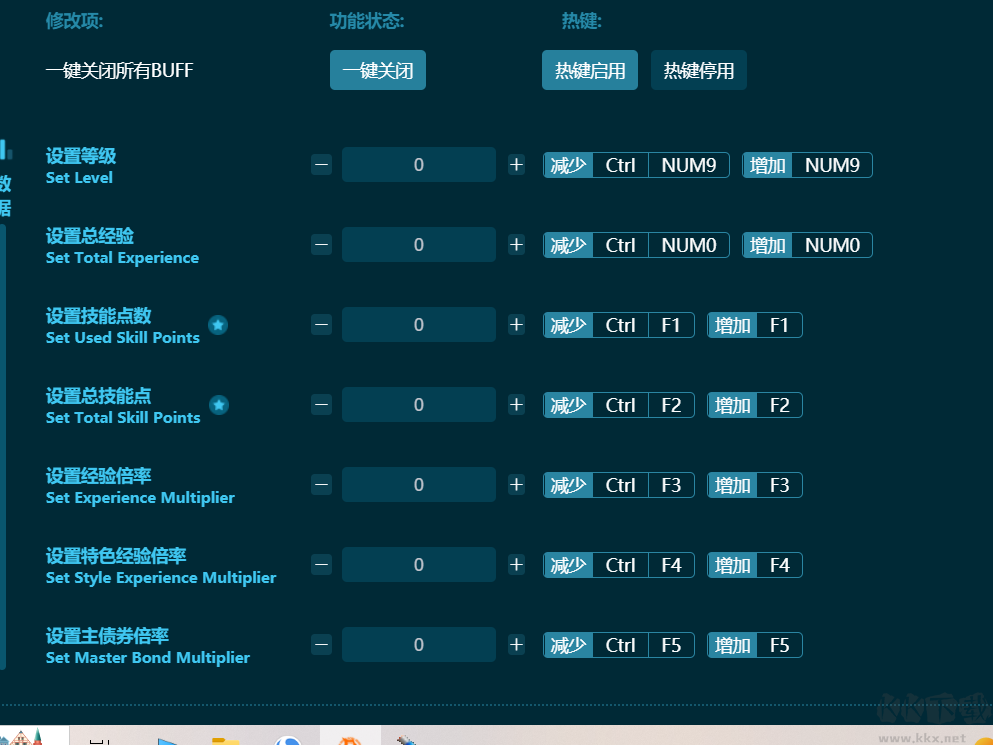Click the Set Used Skill Points value field
Image resolution: width=993 pixels, height=745 pixels.
click(x=419, y=324)
